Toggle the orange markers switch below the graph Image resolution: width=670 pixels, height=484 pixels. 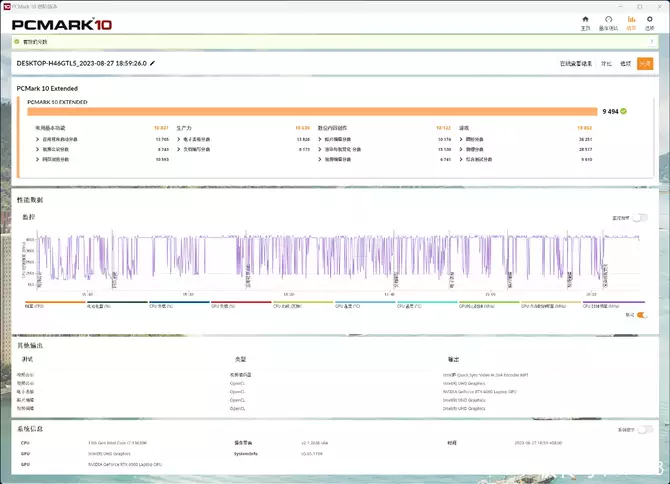point(642,315)
